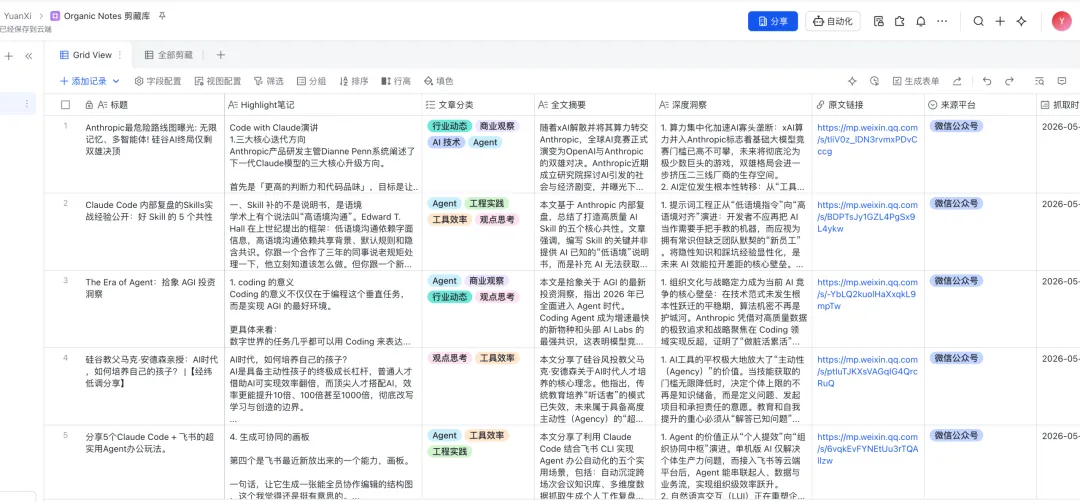
Task: Click the export share arrow icon in toolbar
Action: click(957, 81)
